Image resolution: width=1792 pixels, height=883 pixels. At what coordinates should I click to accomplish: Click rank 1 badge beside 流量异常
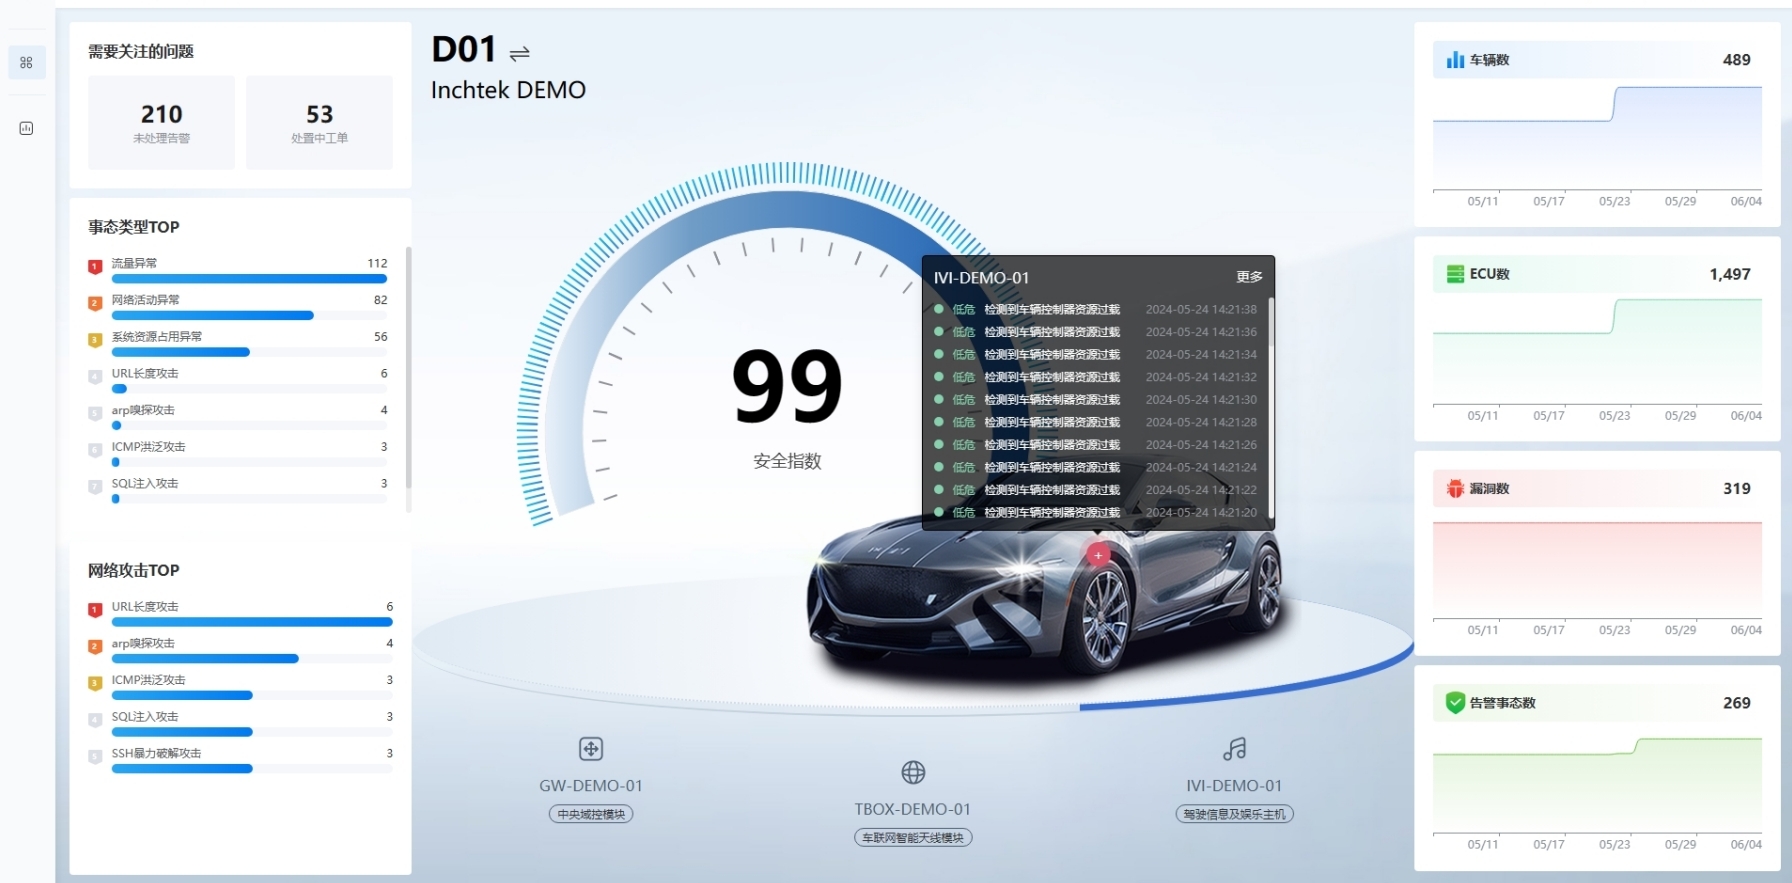95,266
